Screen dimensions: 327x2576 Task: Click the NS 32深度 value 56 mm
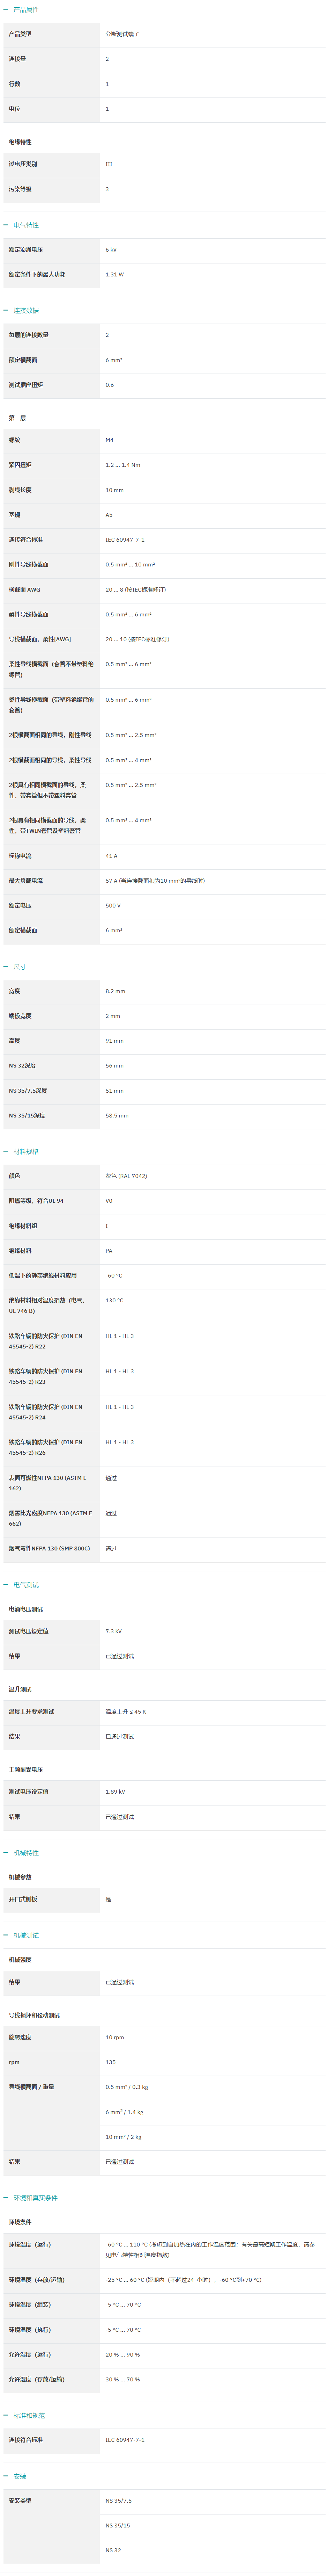point(115,1066)
